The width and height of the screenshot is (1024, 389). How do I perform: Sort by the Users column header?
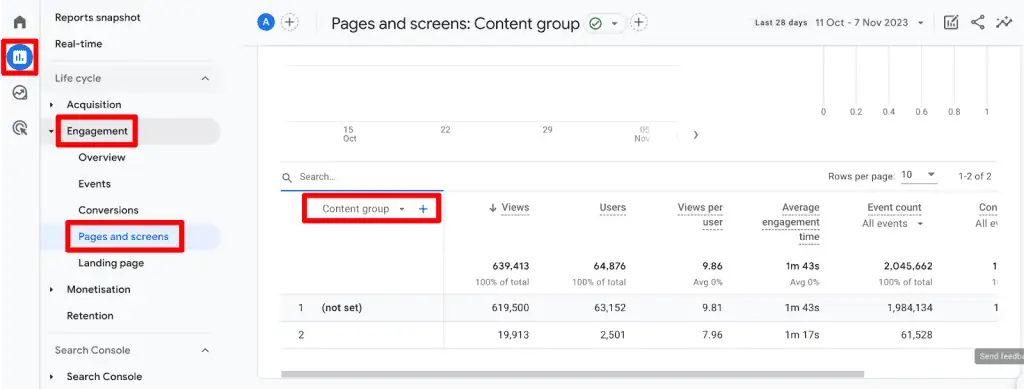[613, 208]
